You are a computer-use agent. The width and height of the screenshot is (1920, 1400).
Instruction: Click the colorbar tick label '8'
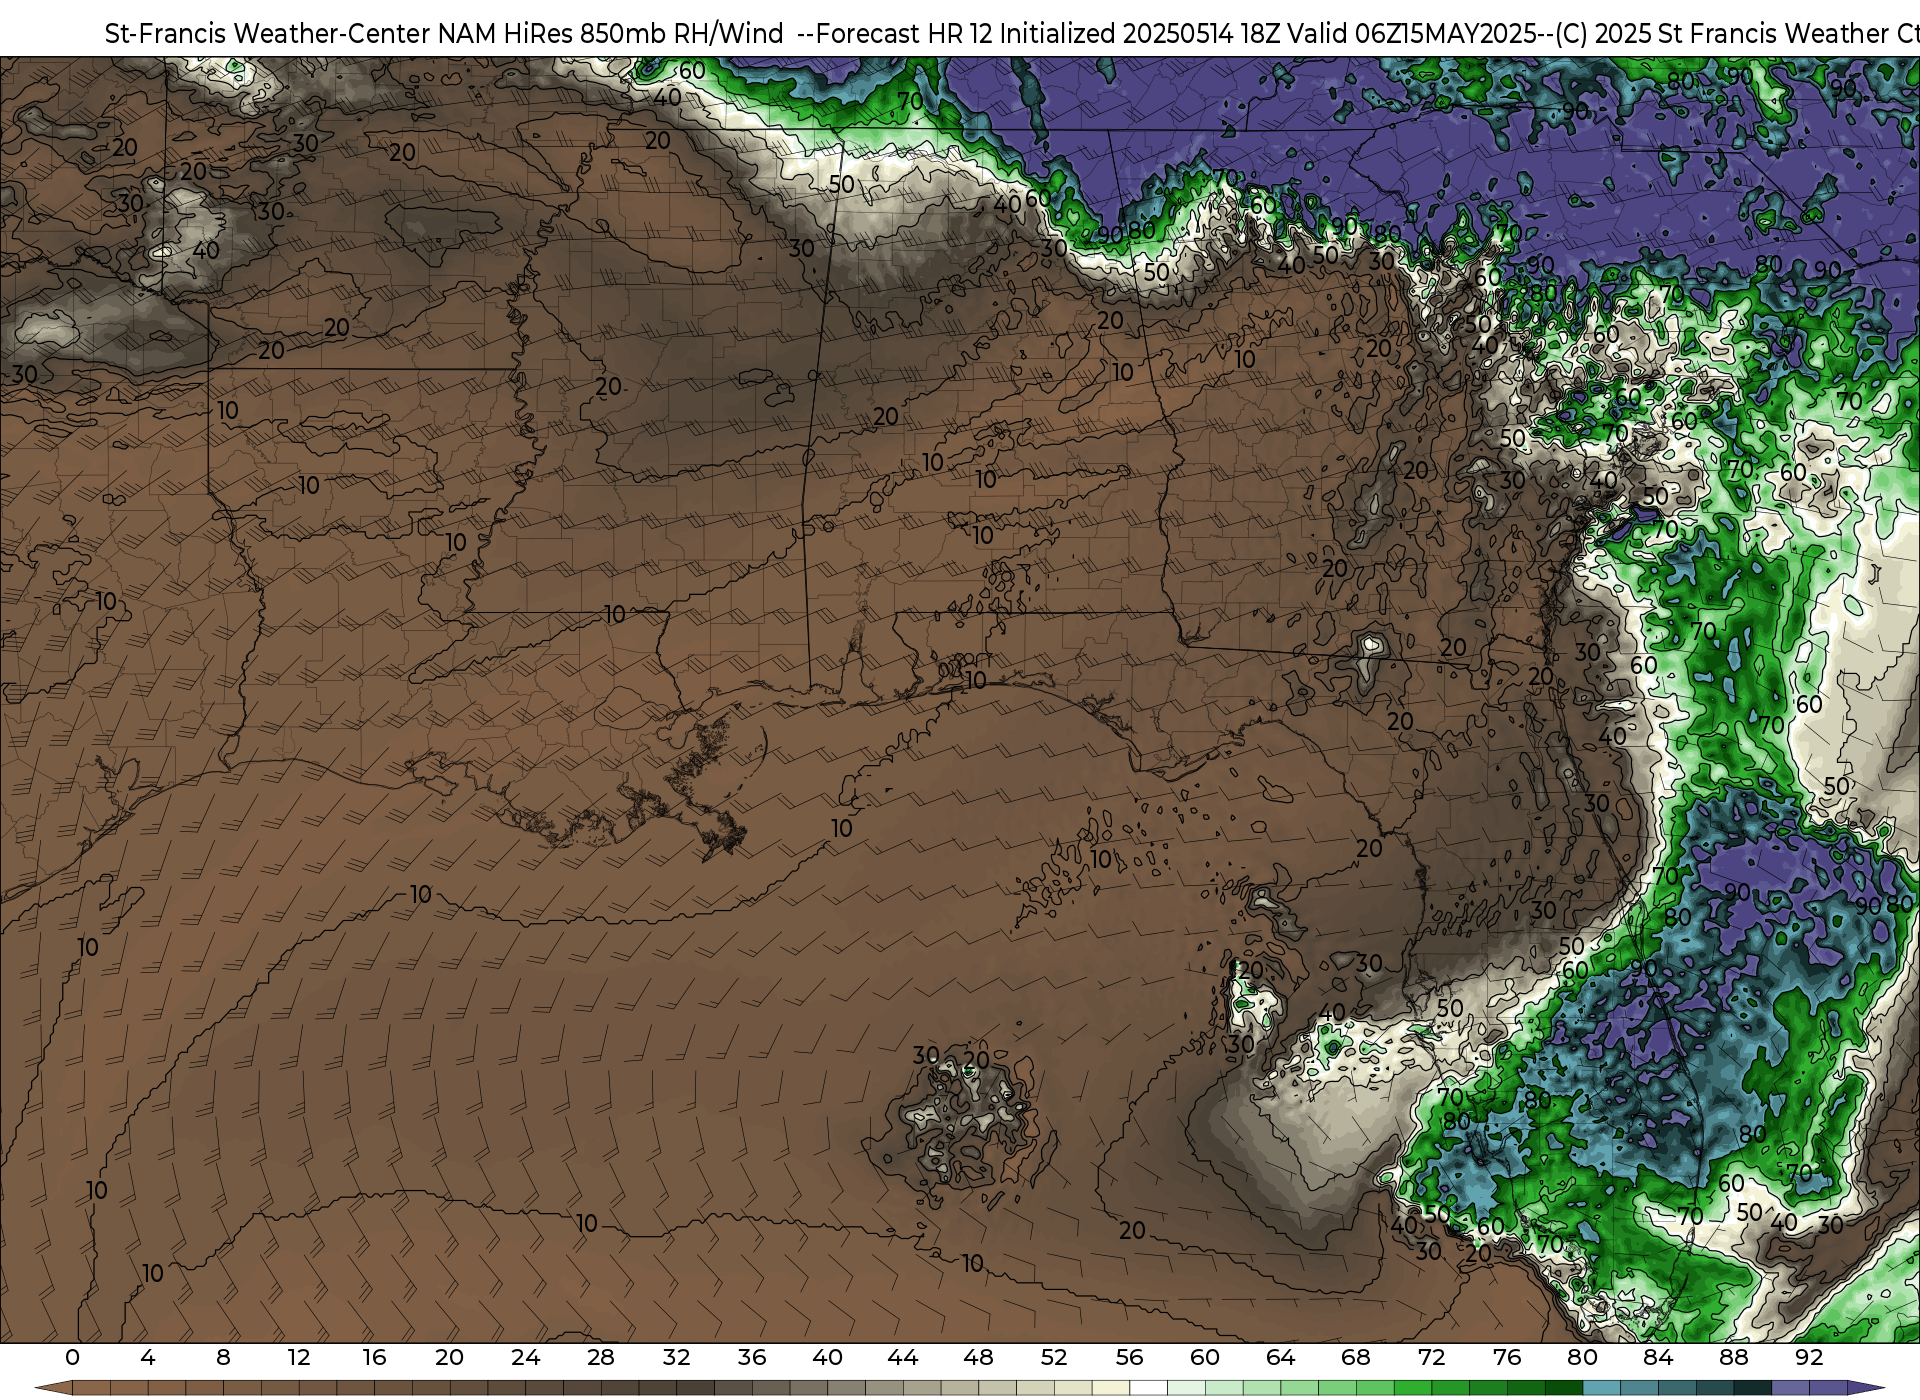click(x=223, y=1357)
